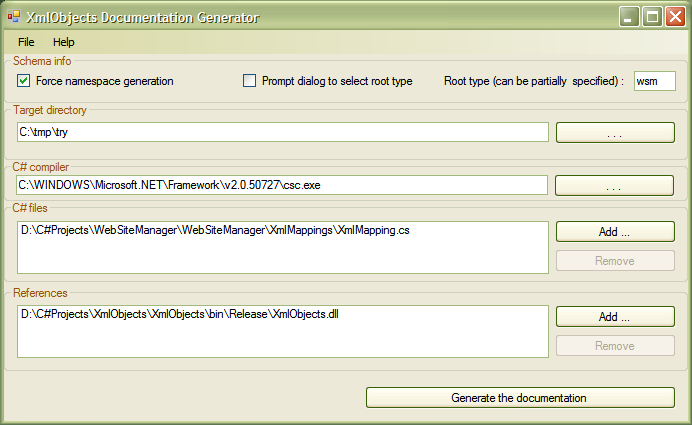Click the Root type field containing wsm

[654, 81]
